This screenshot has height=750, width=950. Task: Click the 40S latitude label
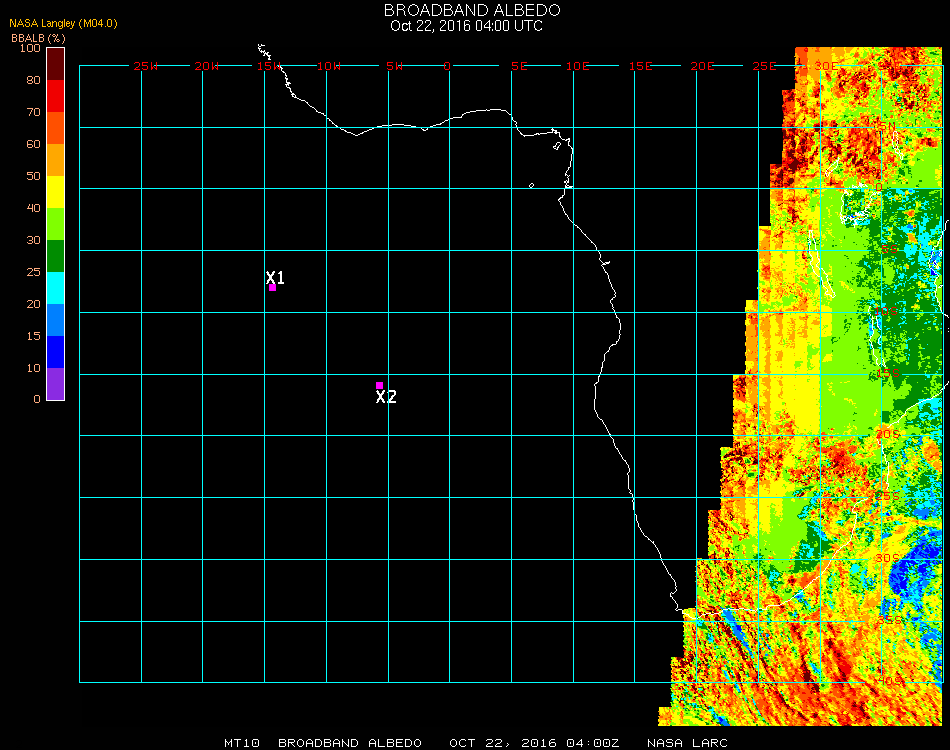[x=889, y=681]
